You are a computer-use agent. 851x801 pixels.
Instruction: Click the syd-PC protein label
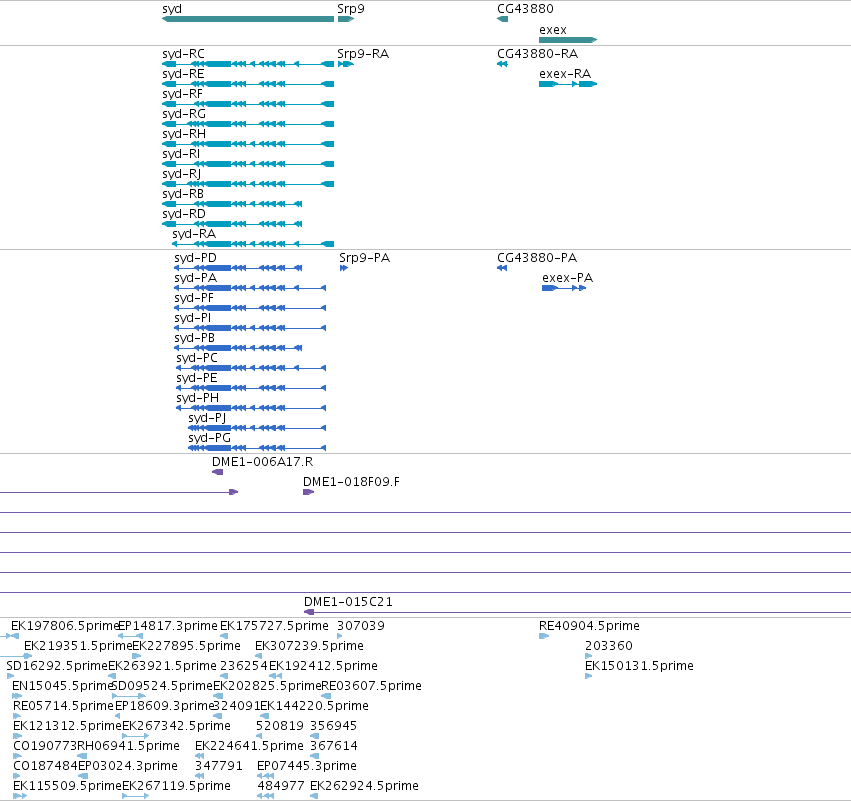197,358
